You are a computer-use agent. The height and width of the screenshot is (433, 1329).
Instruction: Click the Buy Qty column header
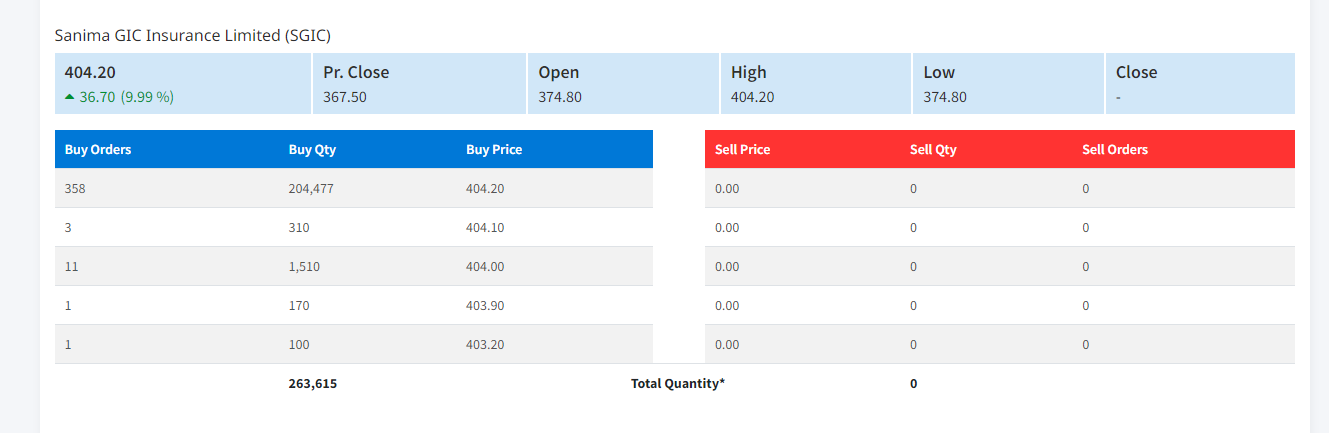pyautogui.click(x=310, y=150)
